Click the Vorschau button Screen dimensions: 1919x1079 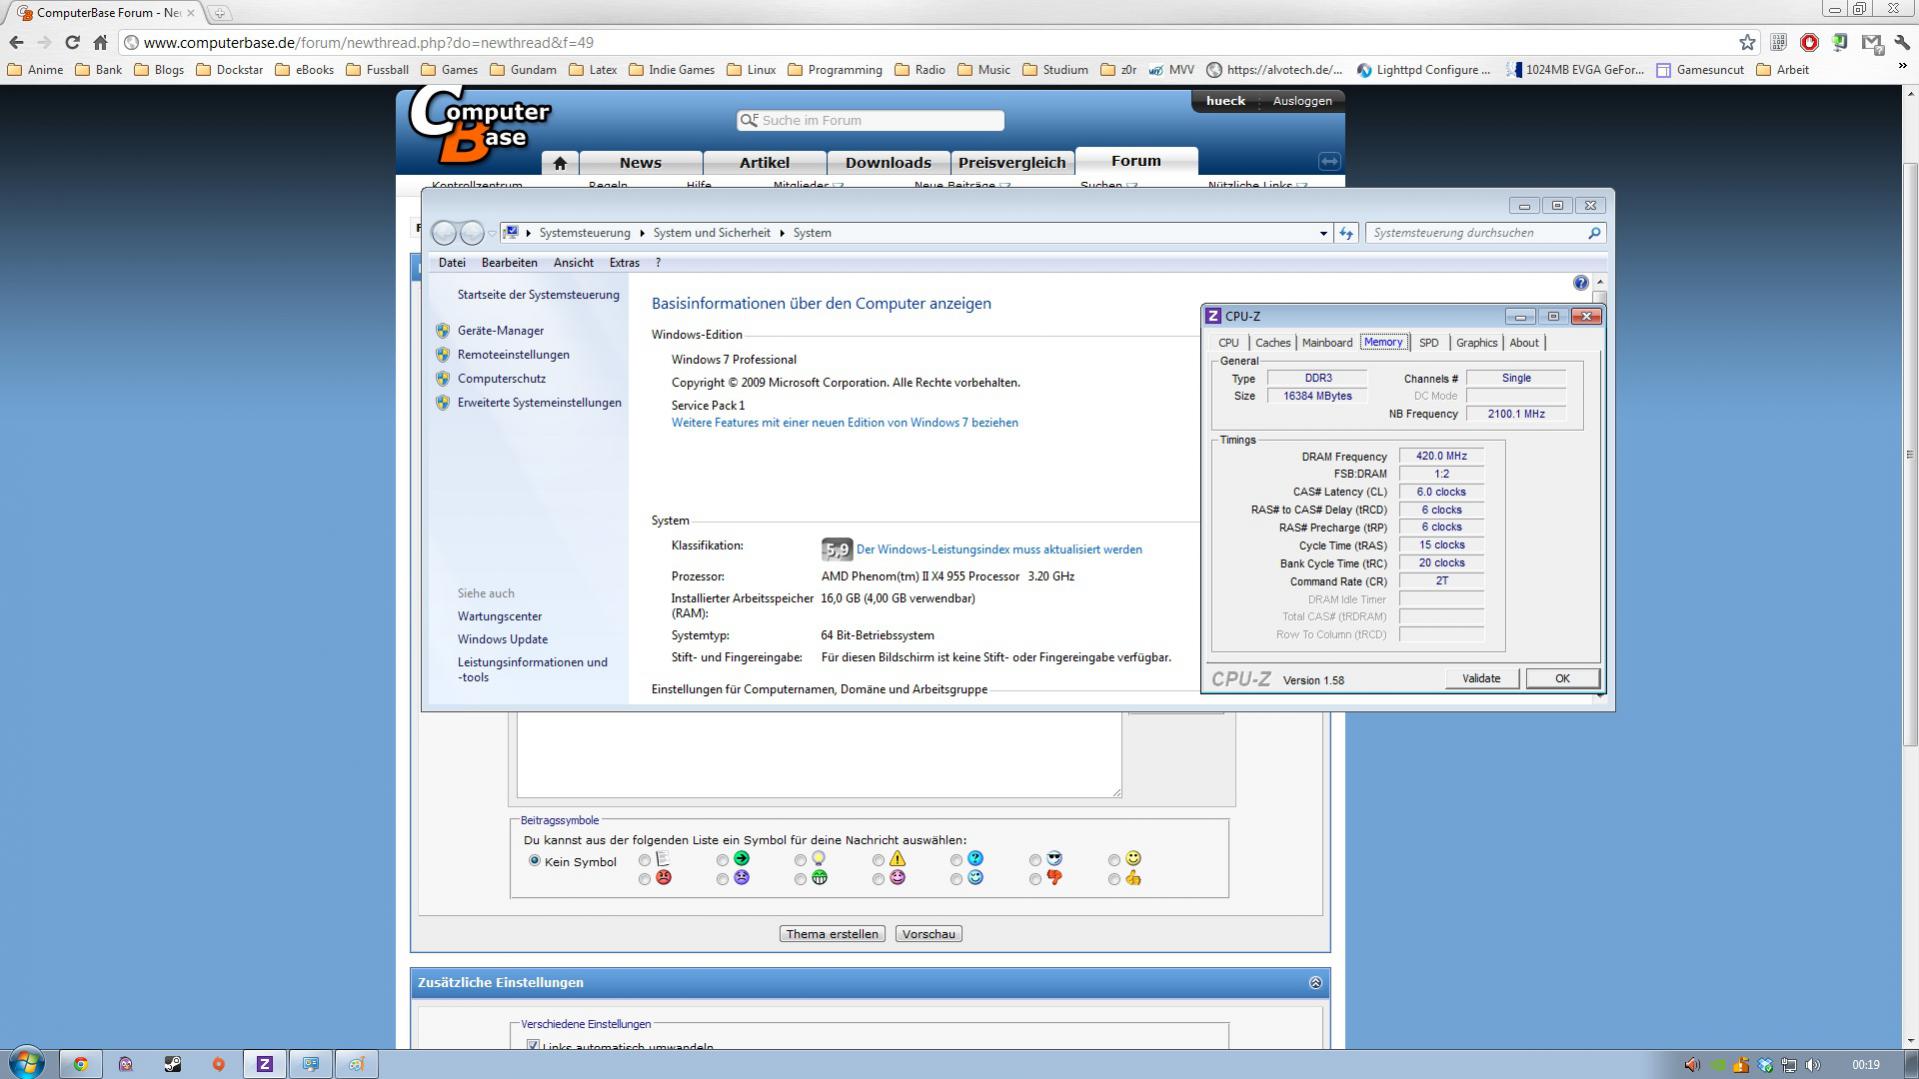click(929, 934)
